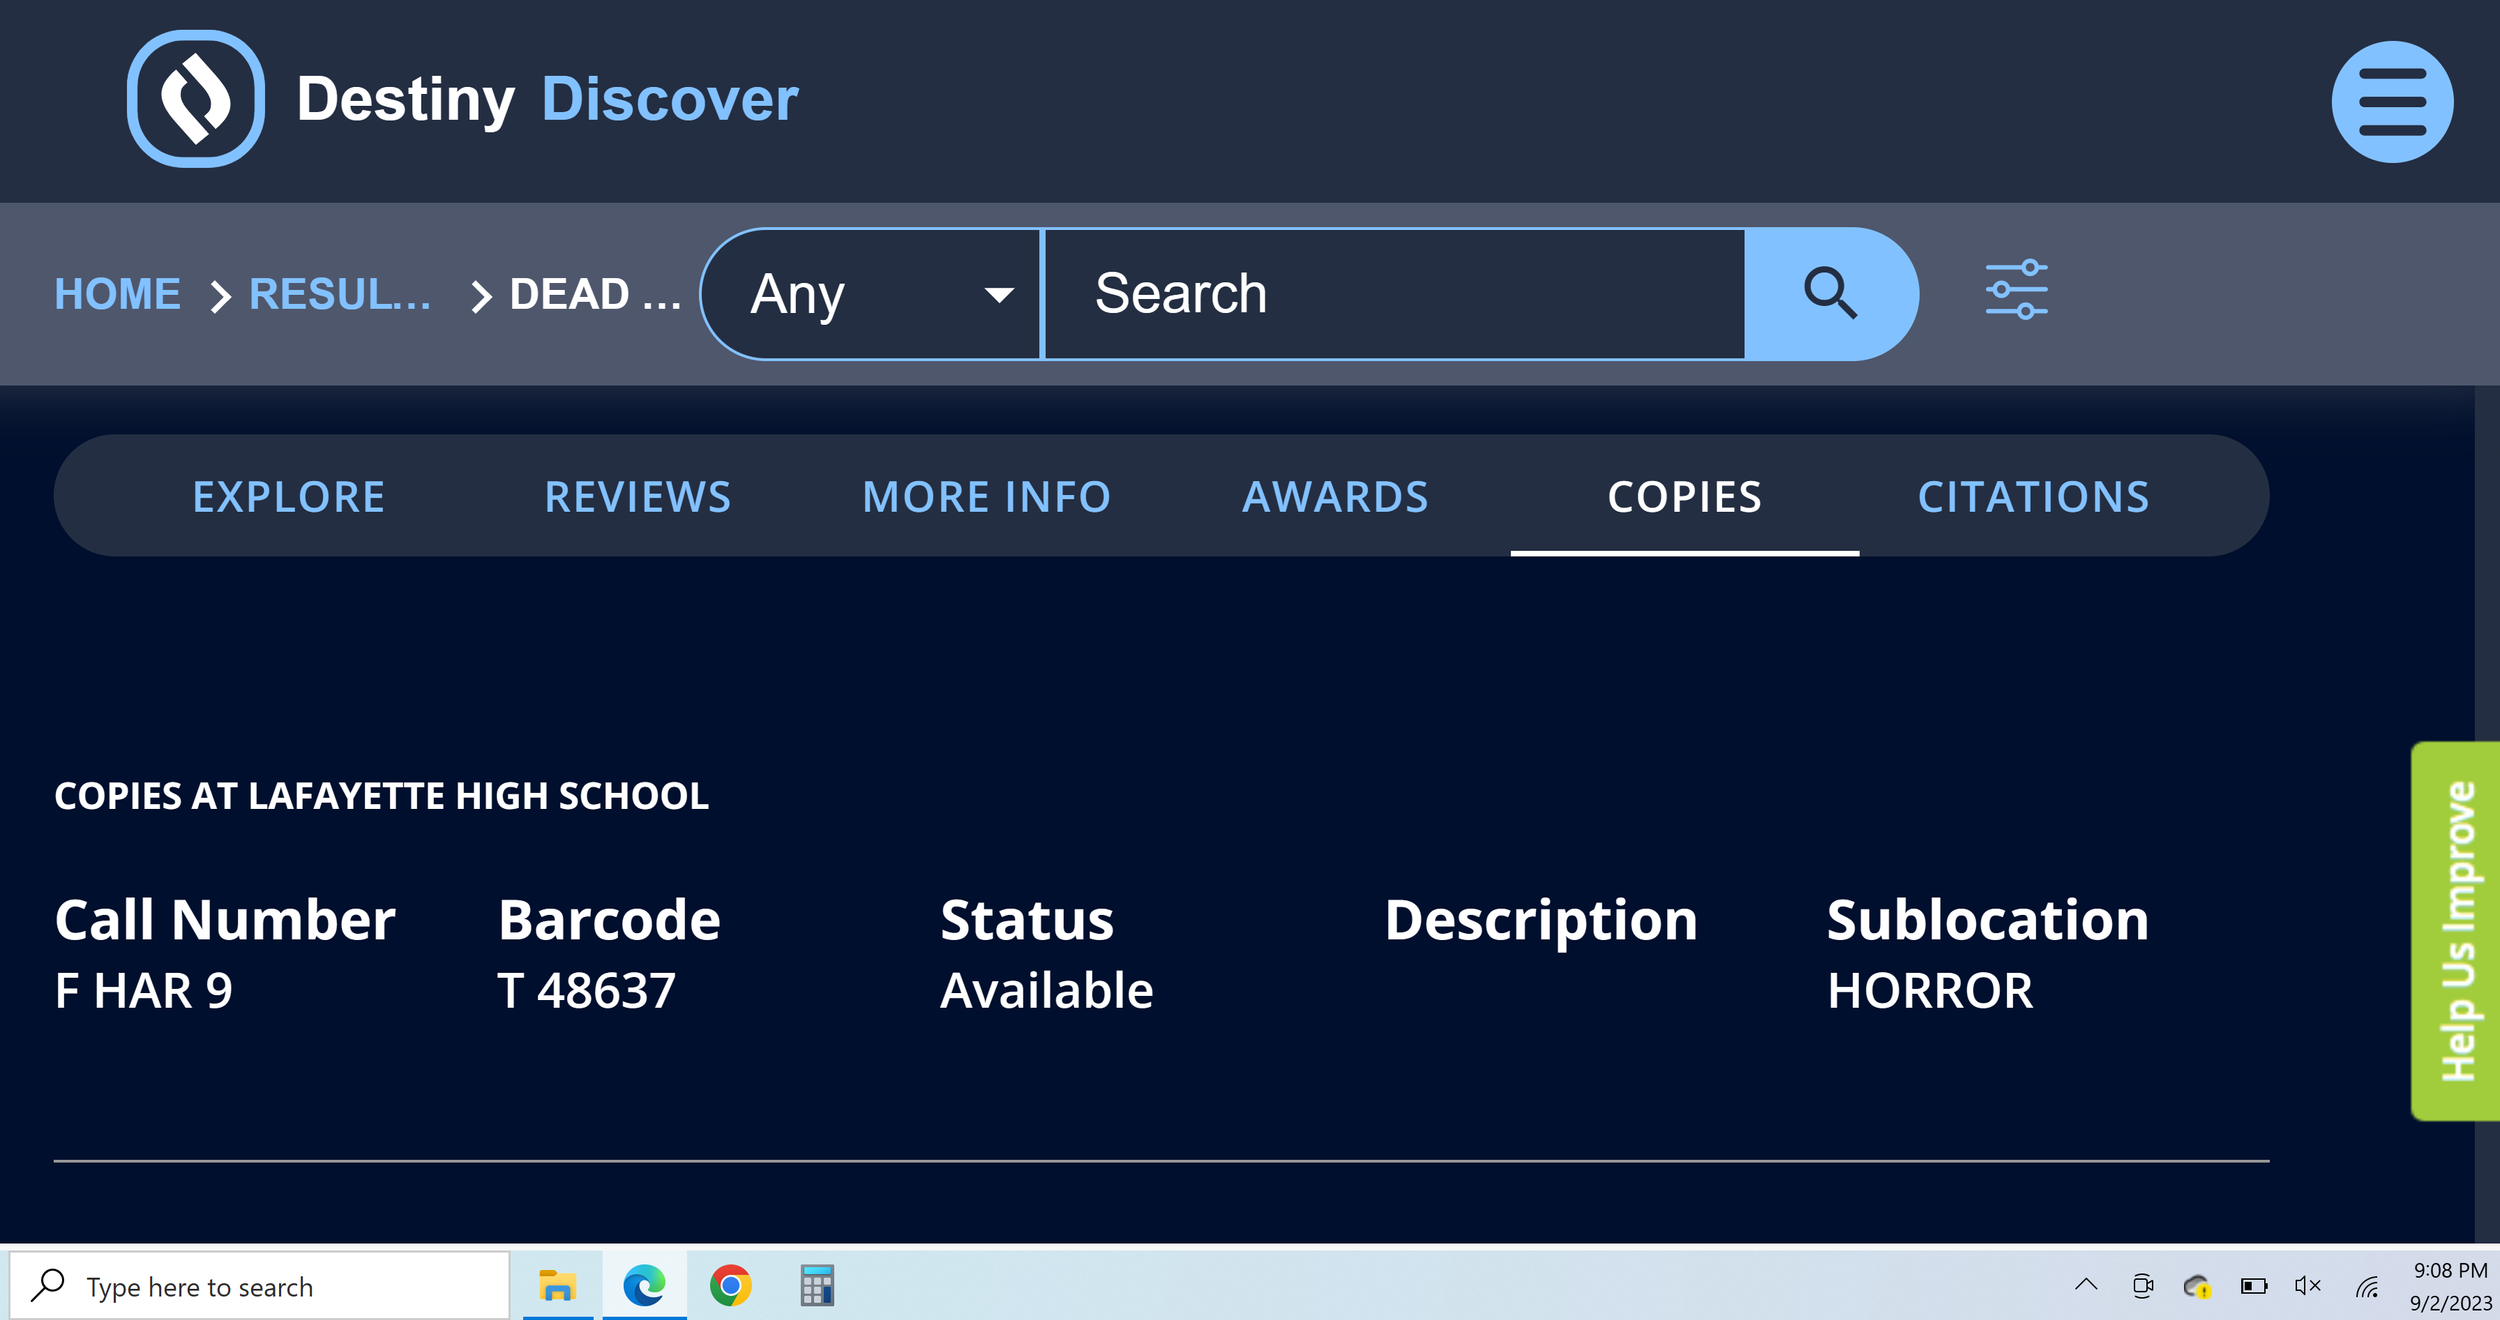
Task: Switch to the Reviews tab
Action: [x=638, y=497]
